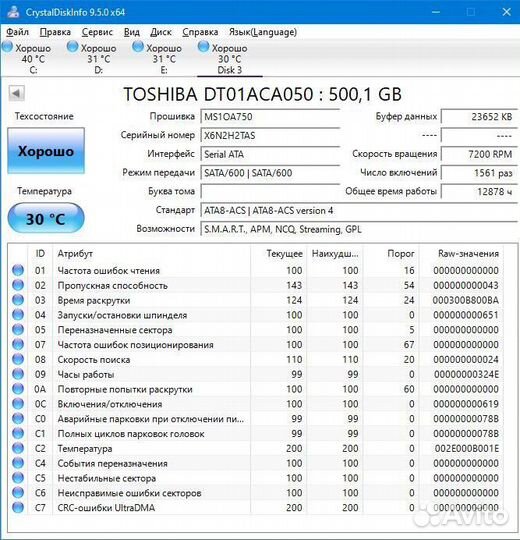Click the status dot for attribute 04

pos(18,314)
